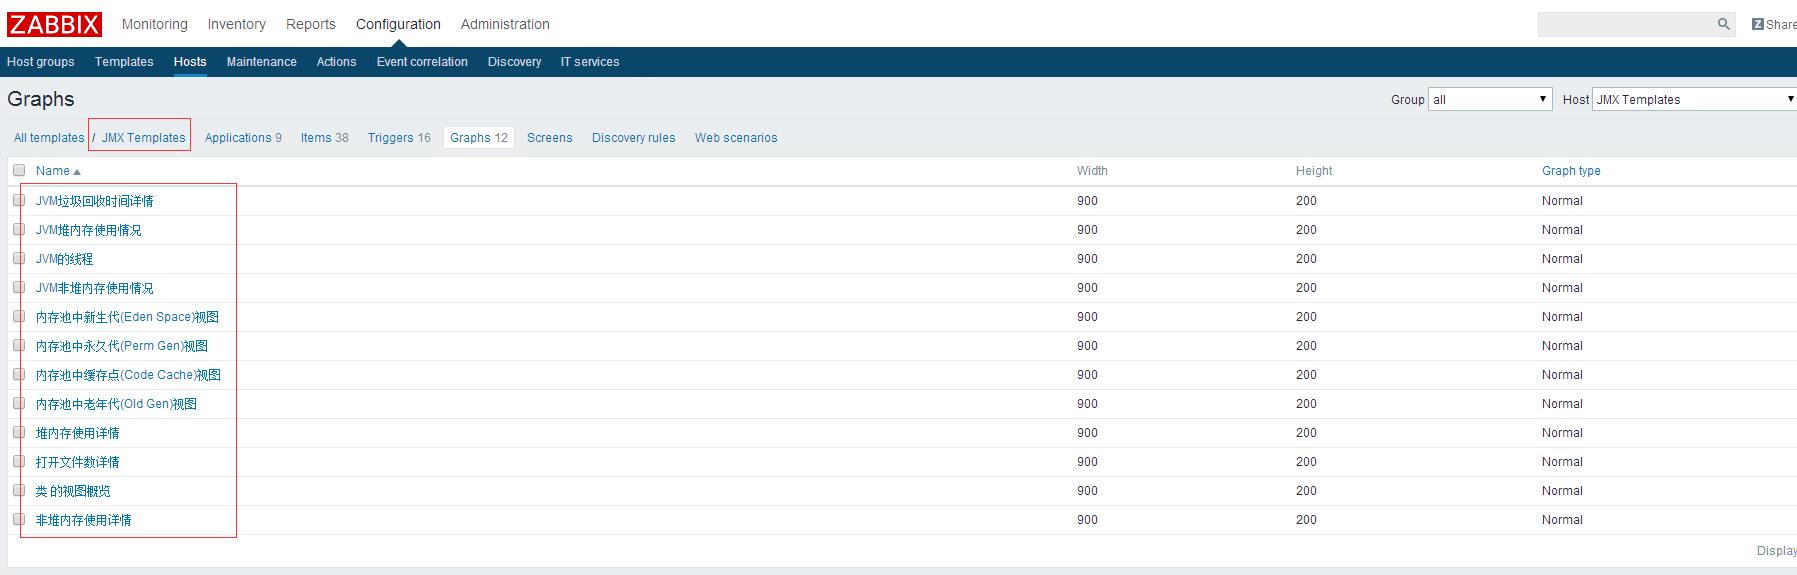Check the box for 类 的视图概览
Image resolution: width=1797 pixels, height=575 pixels.
19,490
